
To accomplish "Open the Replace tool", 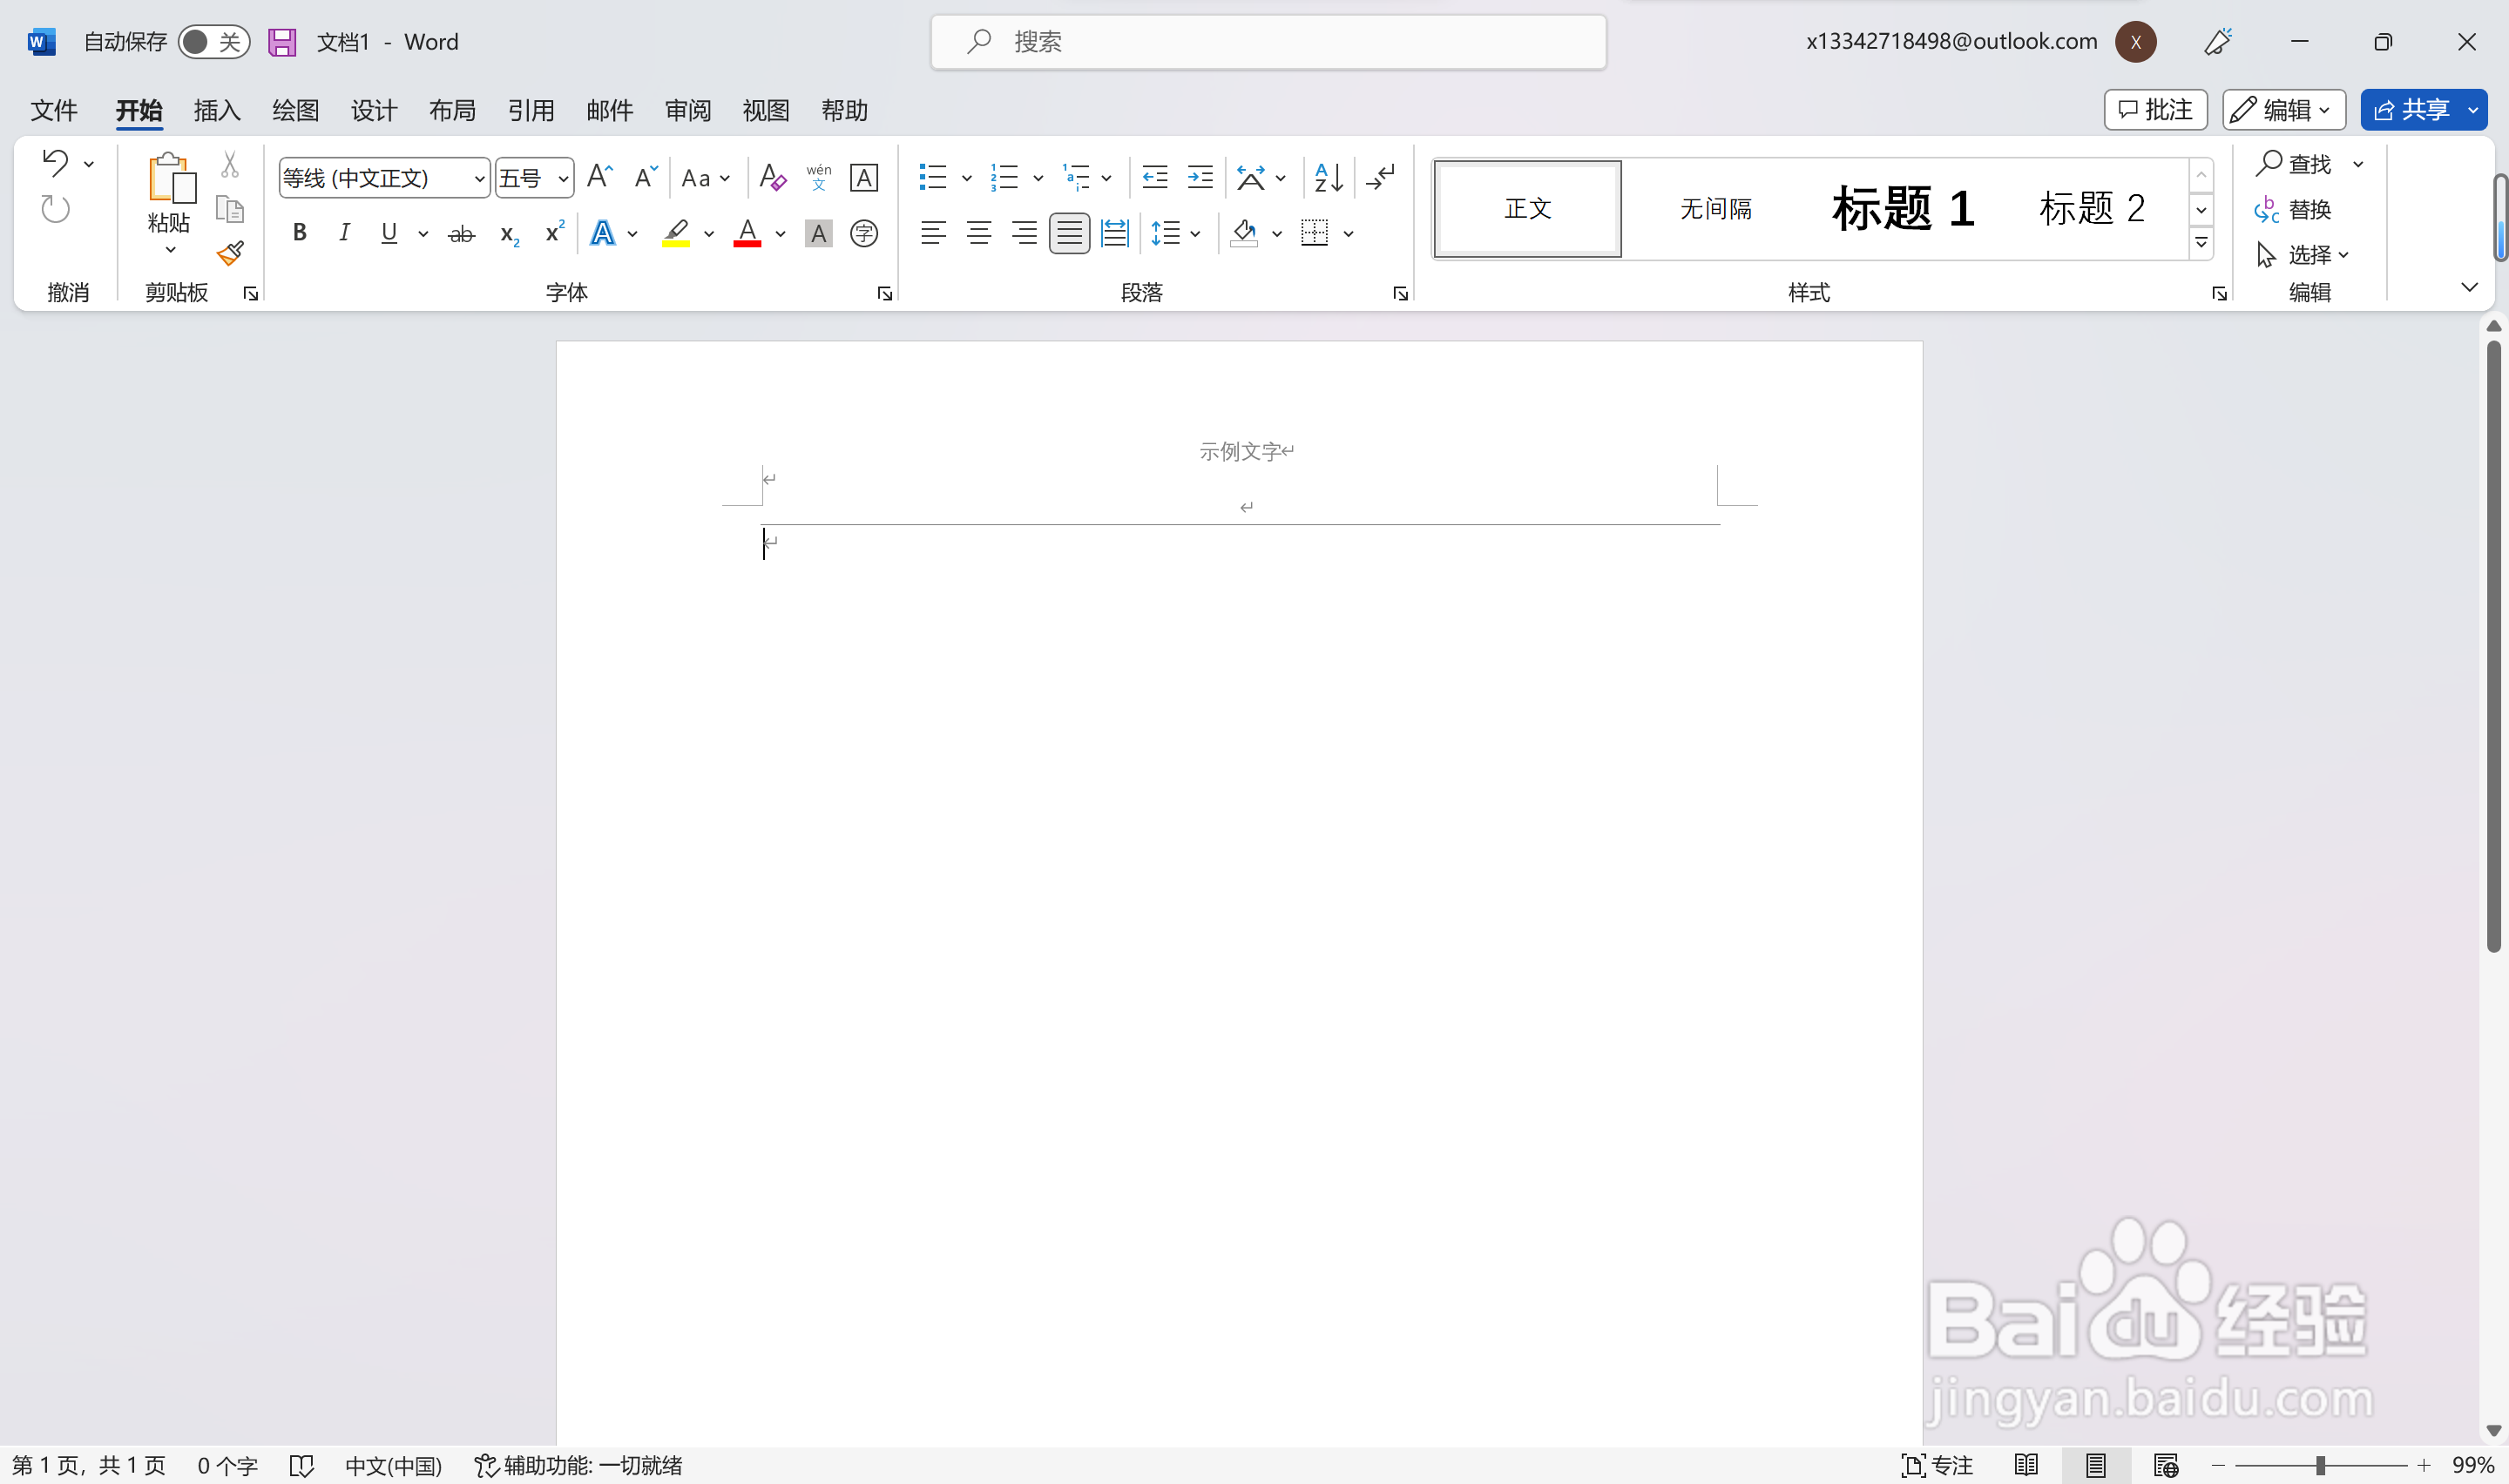I will pos(2293,209).
